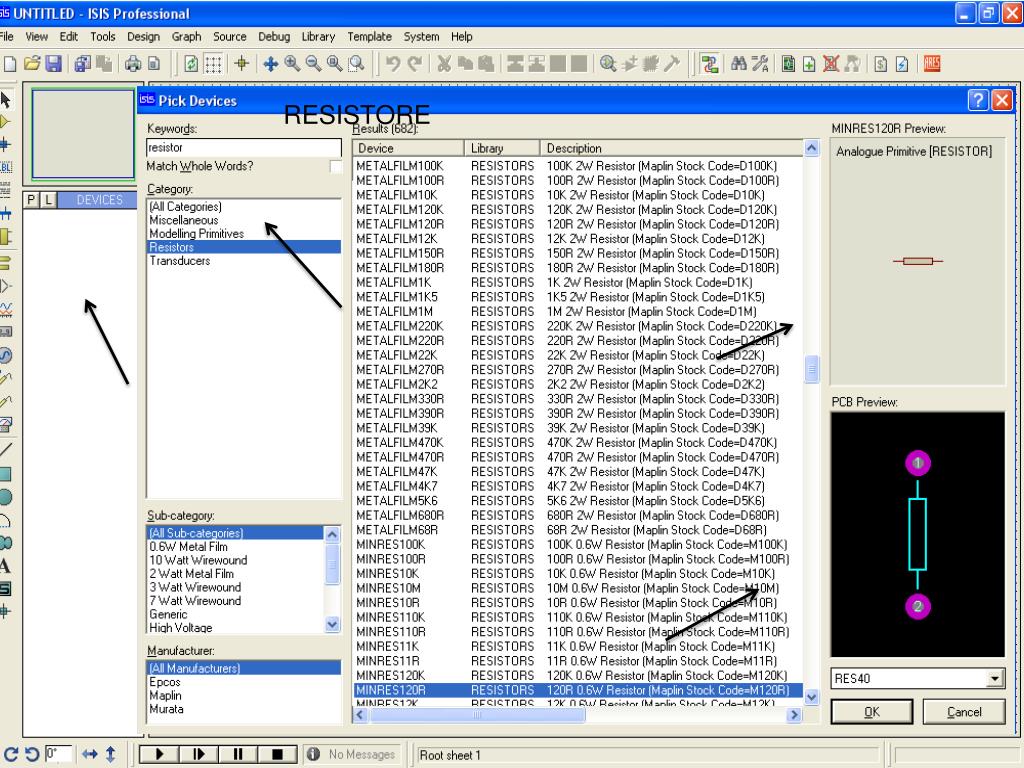Generate the bill of materials report
This screenshot has width=1024, height=768.
[880, 63]
